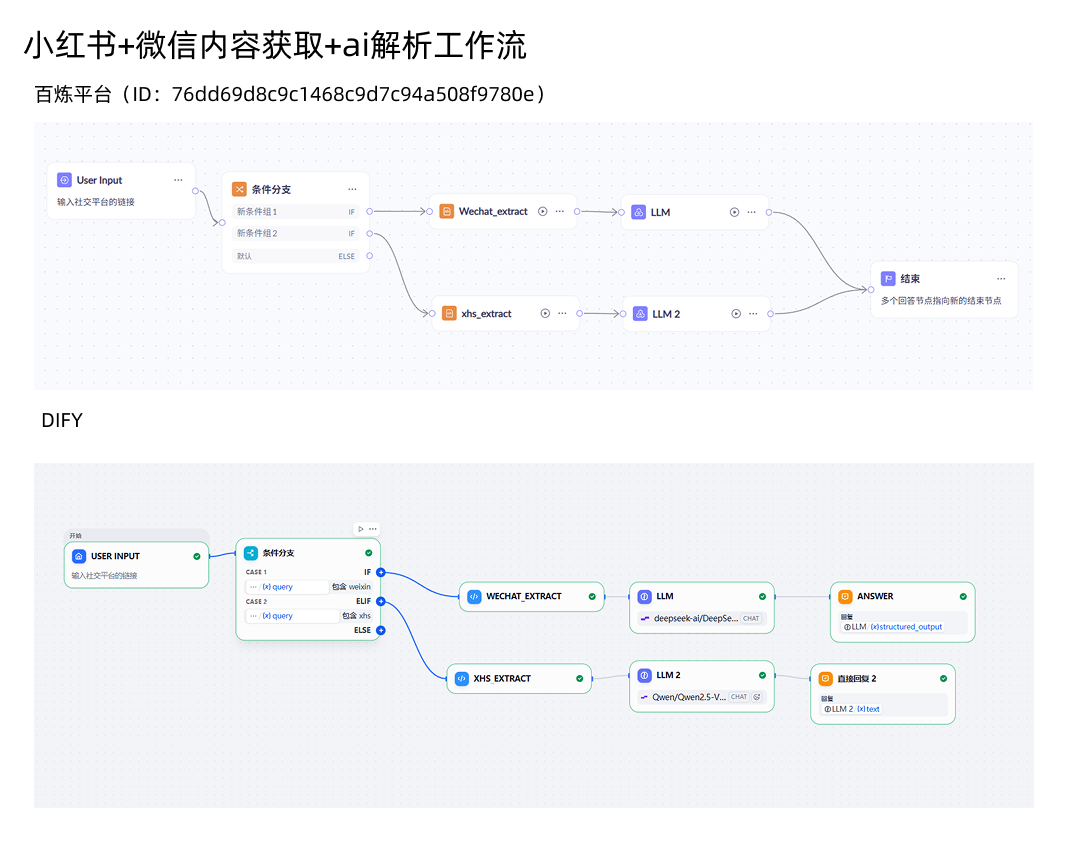Click the CASE 1 query variable tag
Viewport: 1084px width, 854px height.
[277, 586]
